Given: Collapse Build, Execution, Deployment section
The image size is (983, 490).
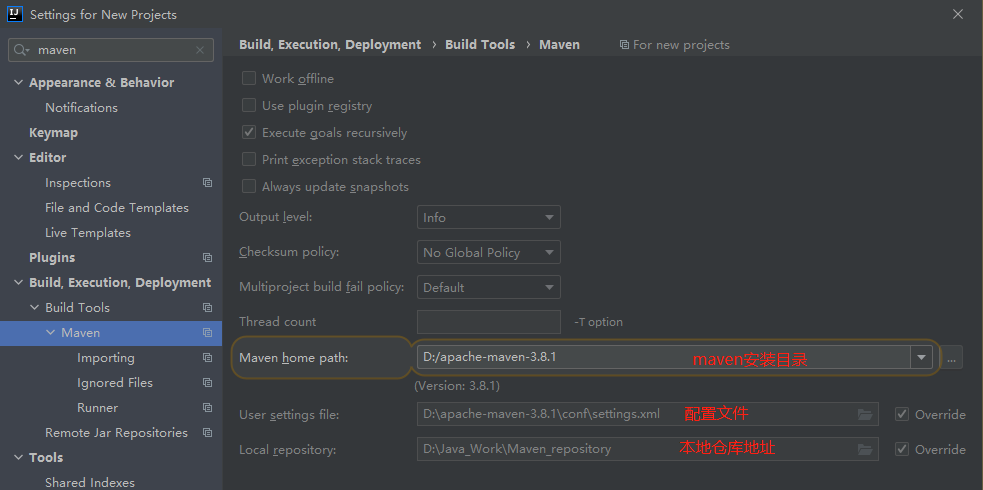Looking at the screenshot, I should [18, 283].
